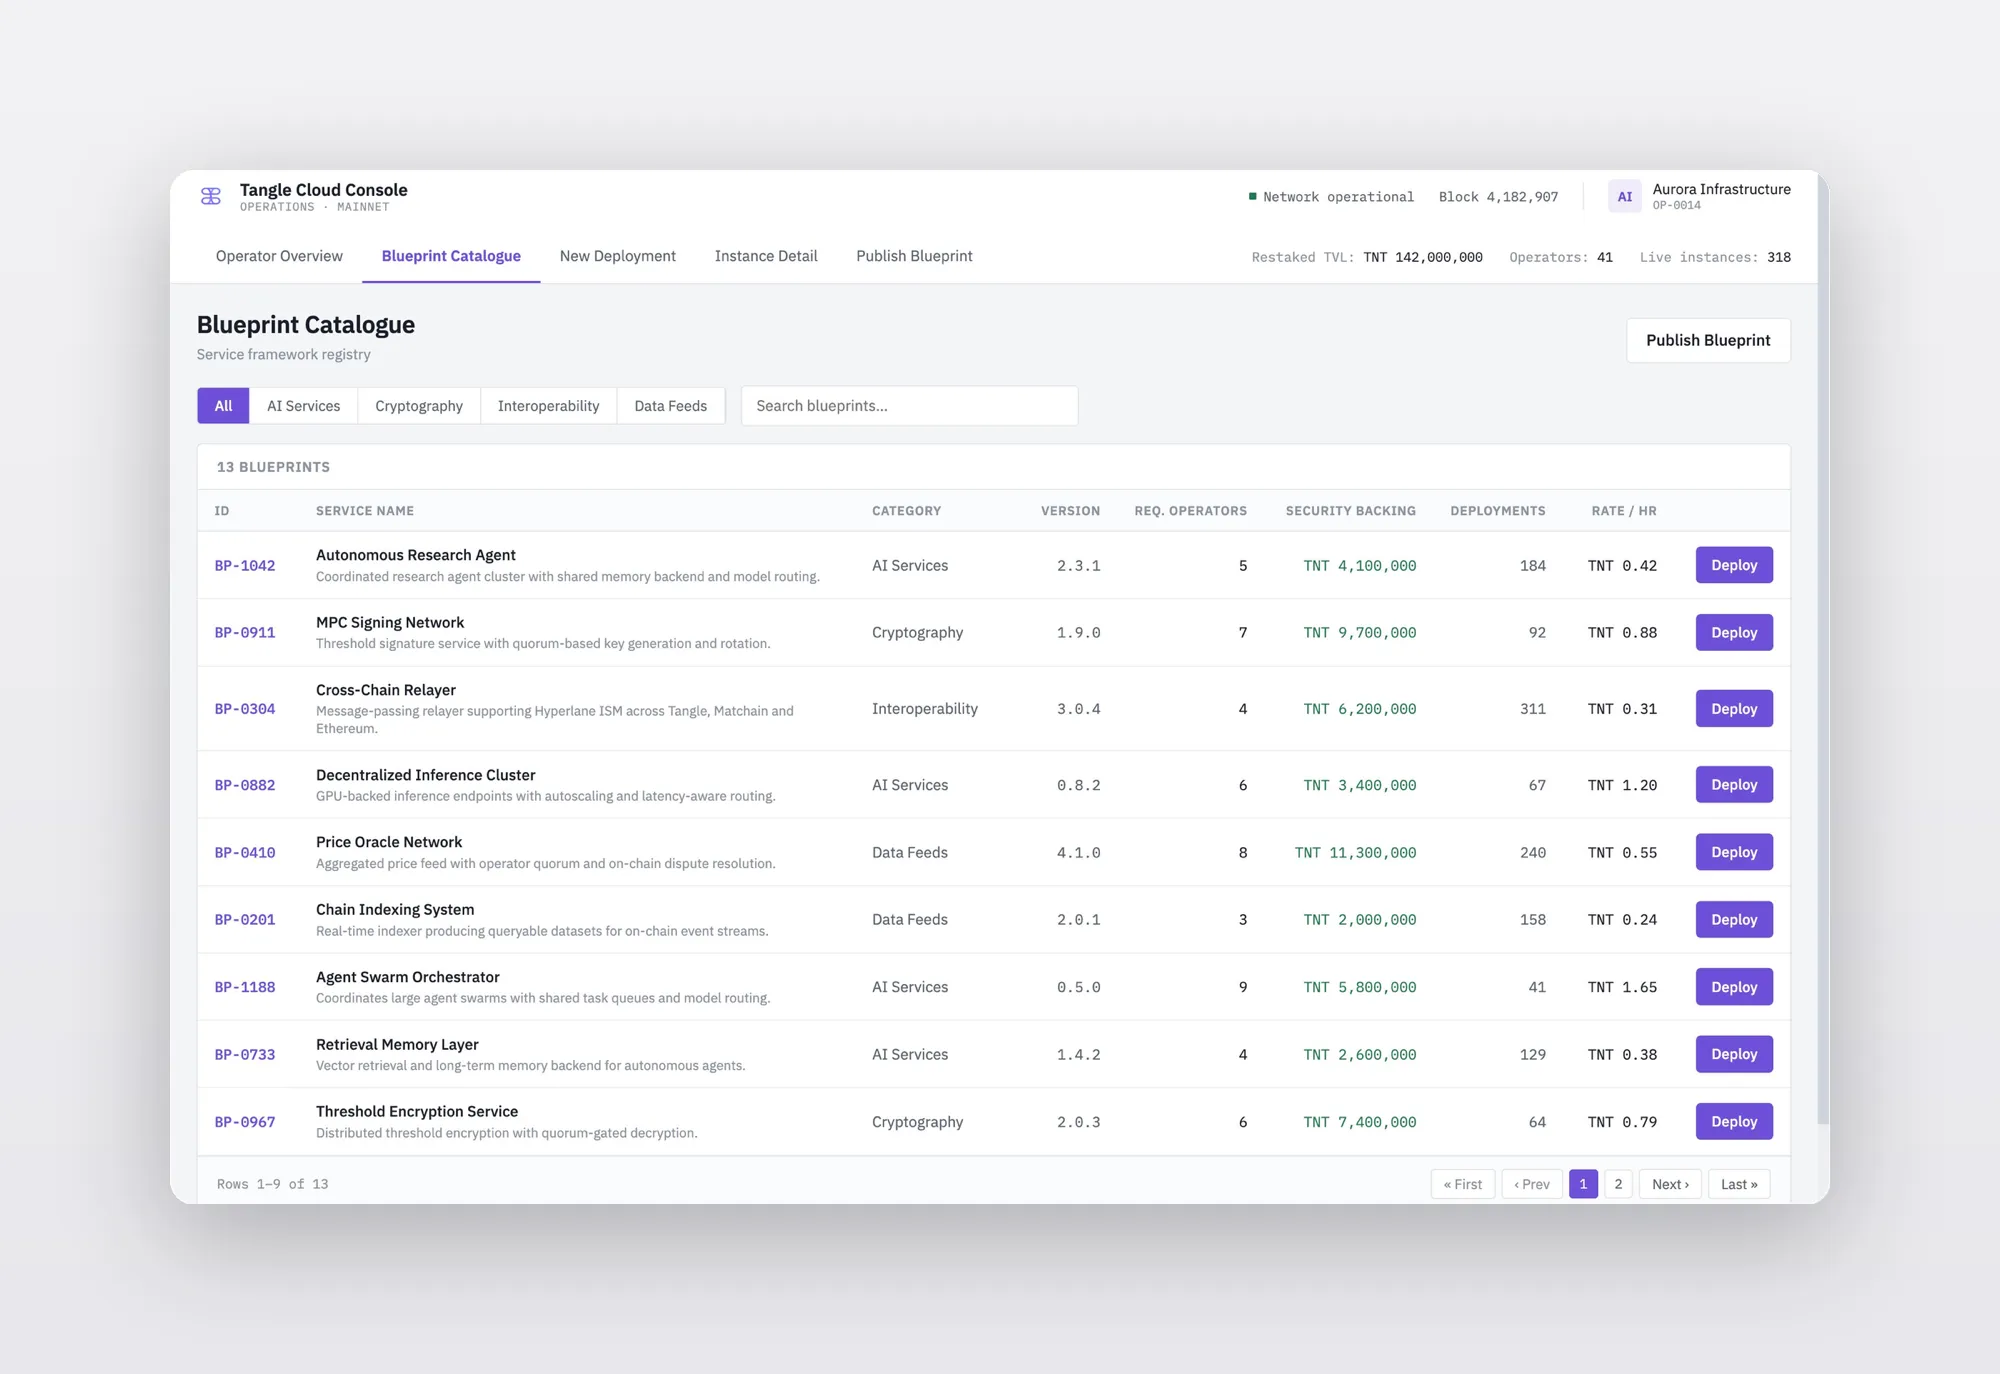Click the Publish Blueprint button
2000x1374 pixels.
[1708, 340]
